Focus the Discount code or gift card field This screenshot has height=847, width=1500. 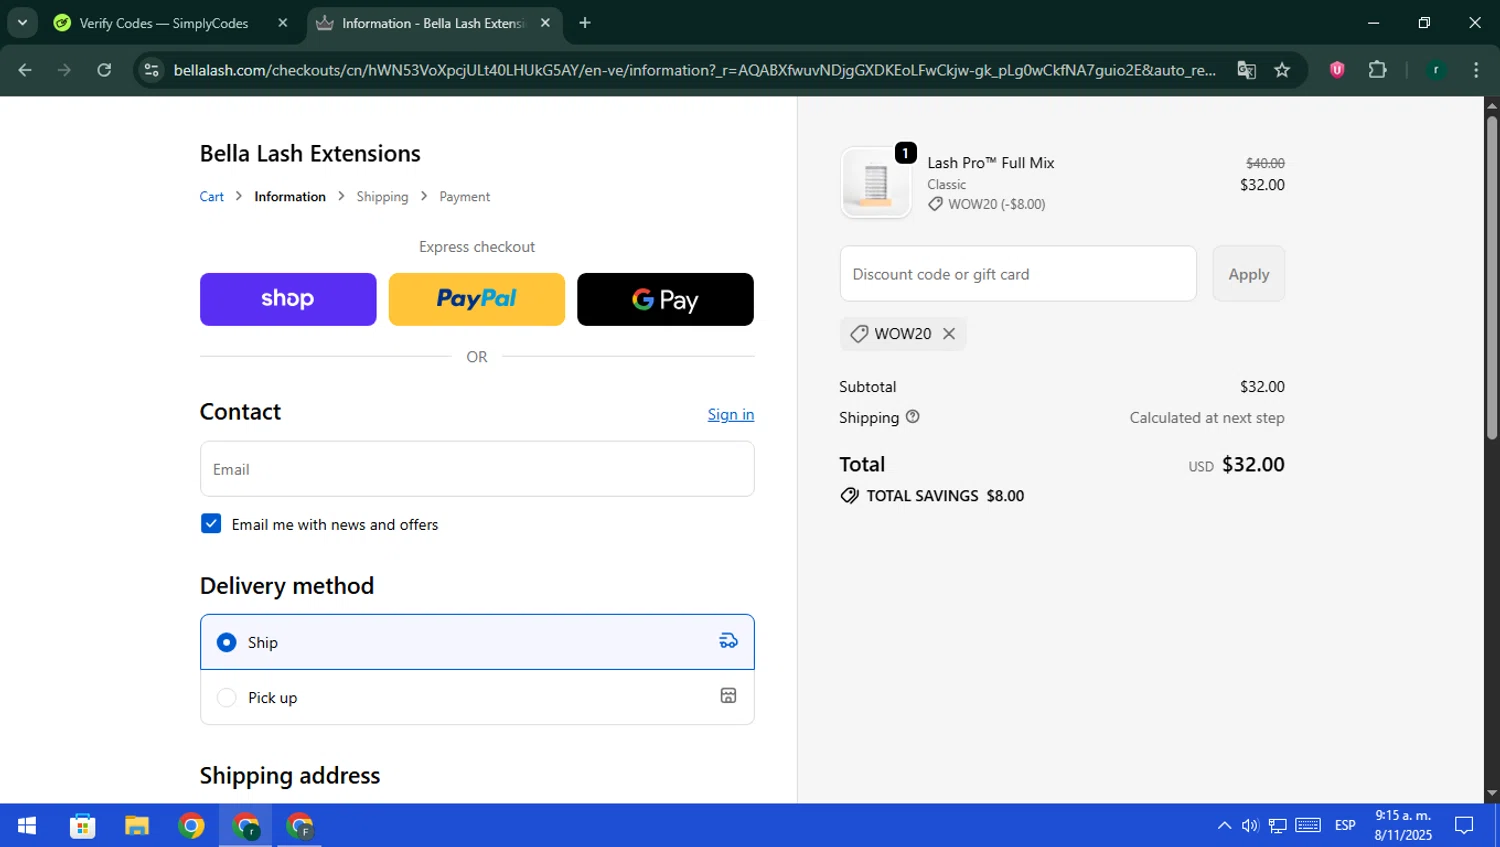pos(1018,274)
